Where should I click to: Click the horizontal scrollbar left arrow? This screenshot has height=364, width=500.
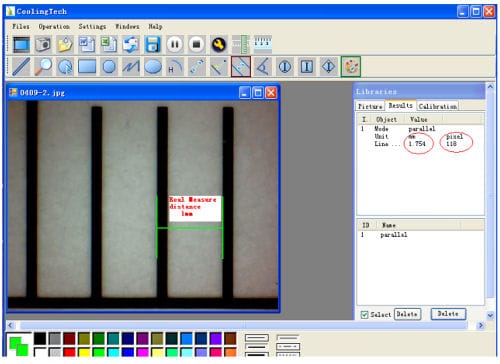click(11, 325)
